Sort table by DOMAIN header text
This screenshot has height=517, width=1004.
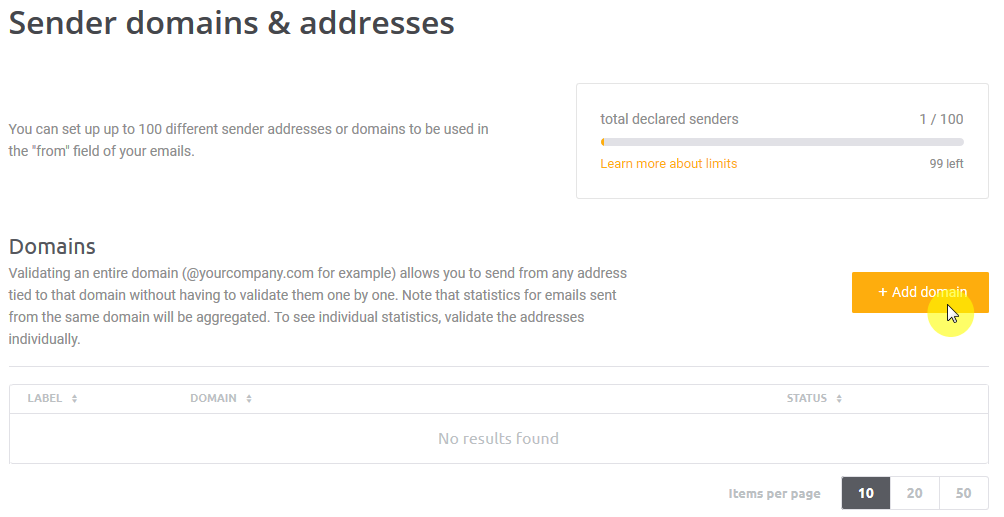coord(213,398)
